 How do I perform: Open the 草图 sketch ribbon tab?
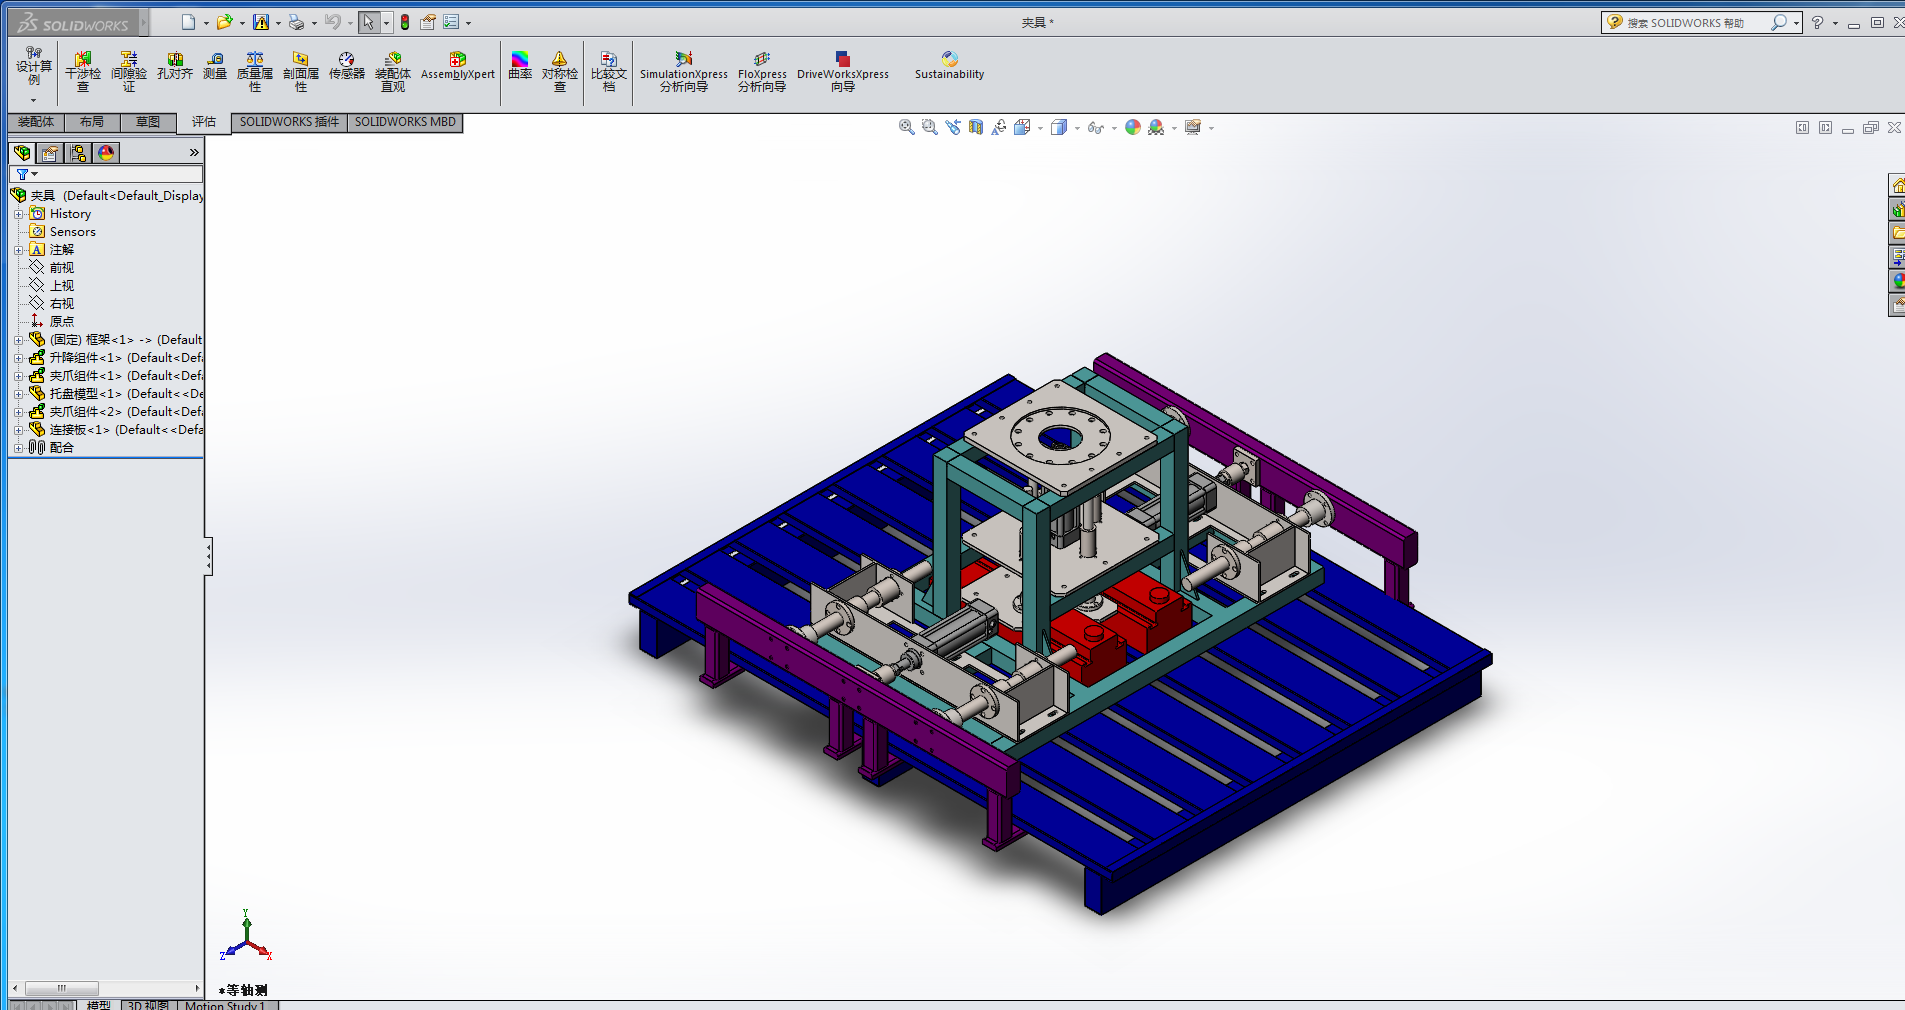tap(148, 122)
